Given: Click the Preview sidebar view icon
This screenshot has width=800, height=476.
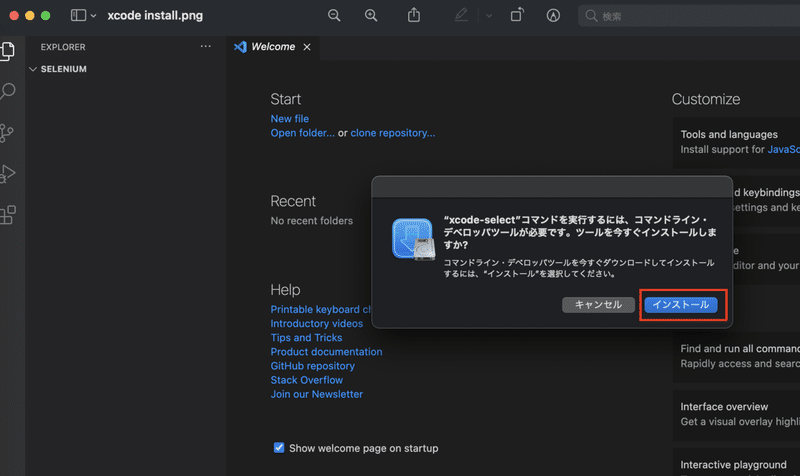Looking at the screenshot, I should click(78, 15).
